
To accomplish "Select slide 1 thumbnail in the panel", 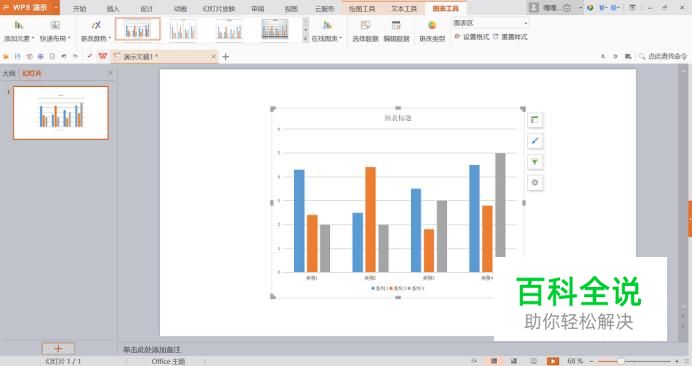I will point(61,113).
